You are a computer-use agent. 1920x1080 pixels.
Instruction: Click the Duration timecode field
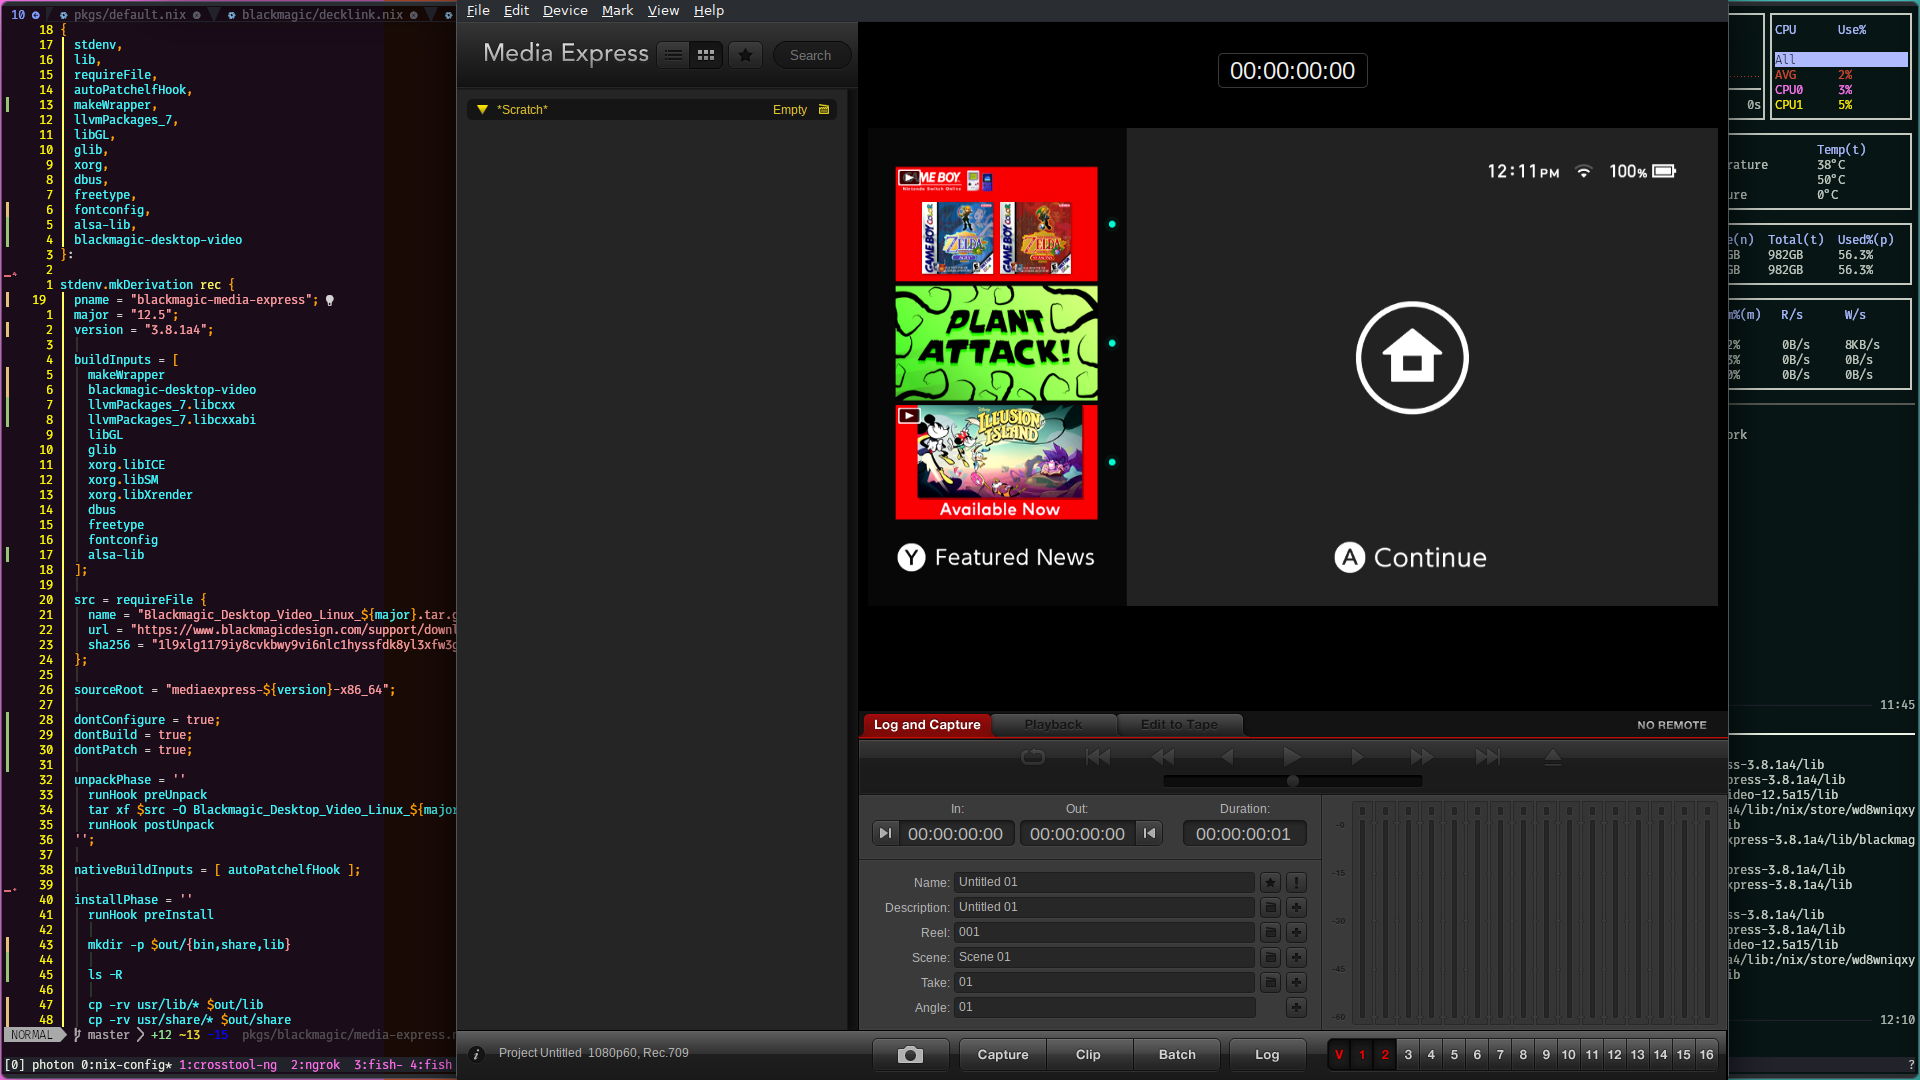point(1243,833)
